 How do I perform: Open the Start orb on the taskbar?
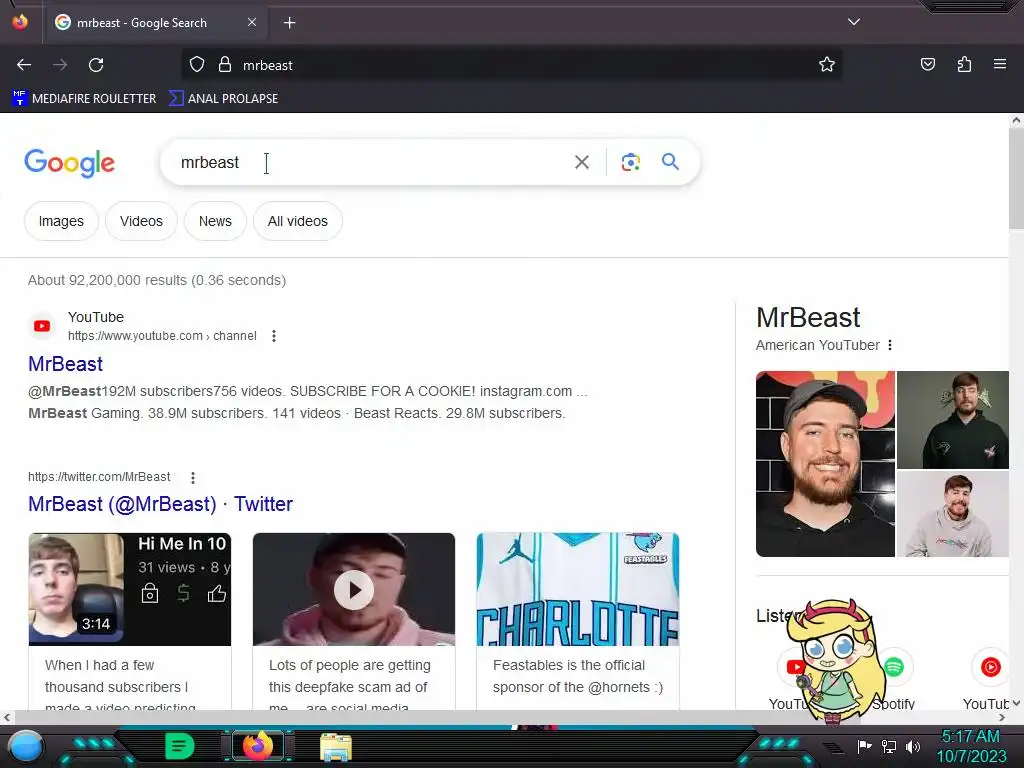[26, 747]
